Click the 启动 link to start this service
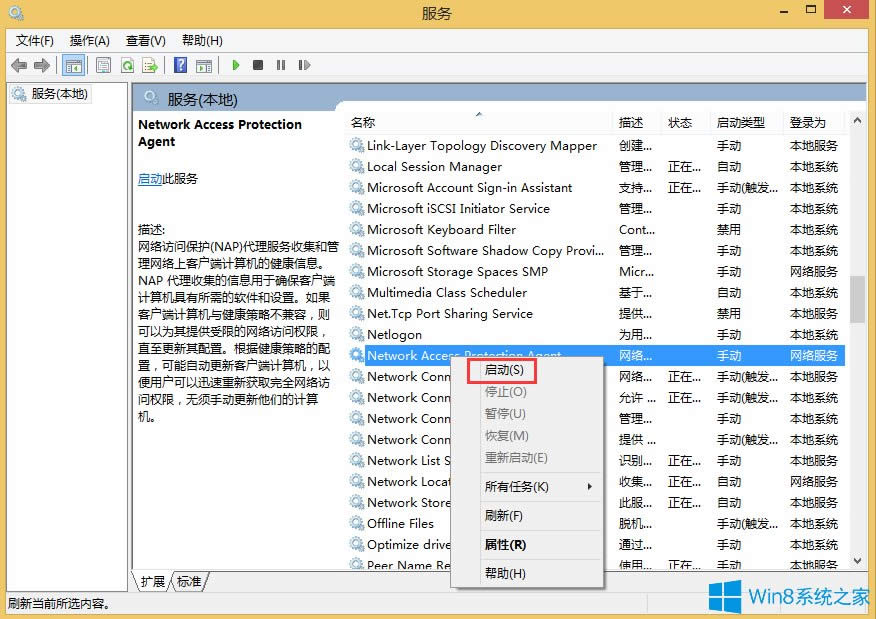 151,179
